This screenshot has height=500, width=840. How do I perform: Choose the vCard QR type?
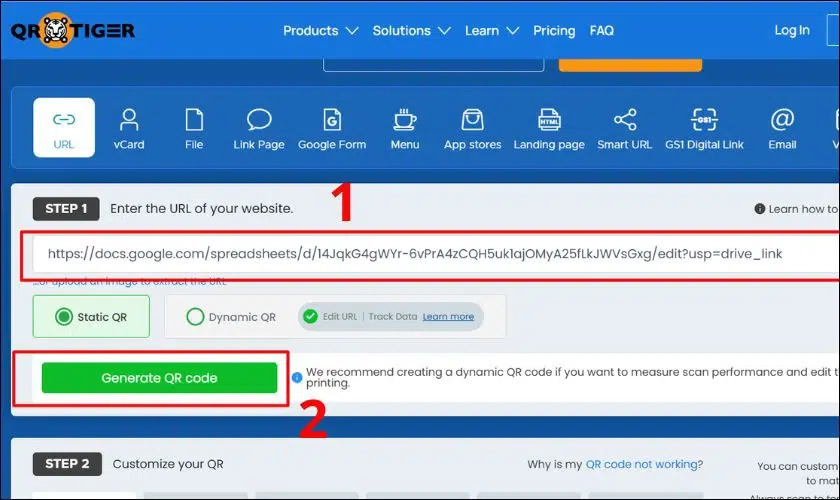point(129,129)
